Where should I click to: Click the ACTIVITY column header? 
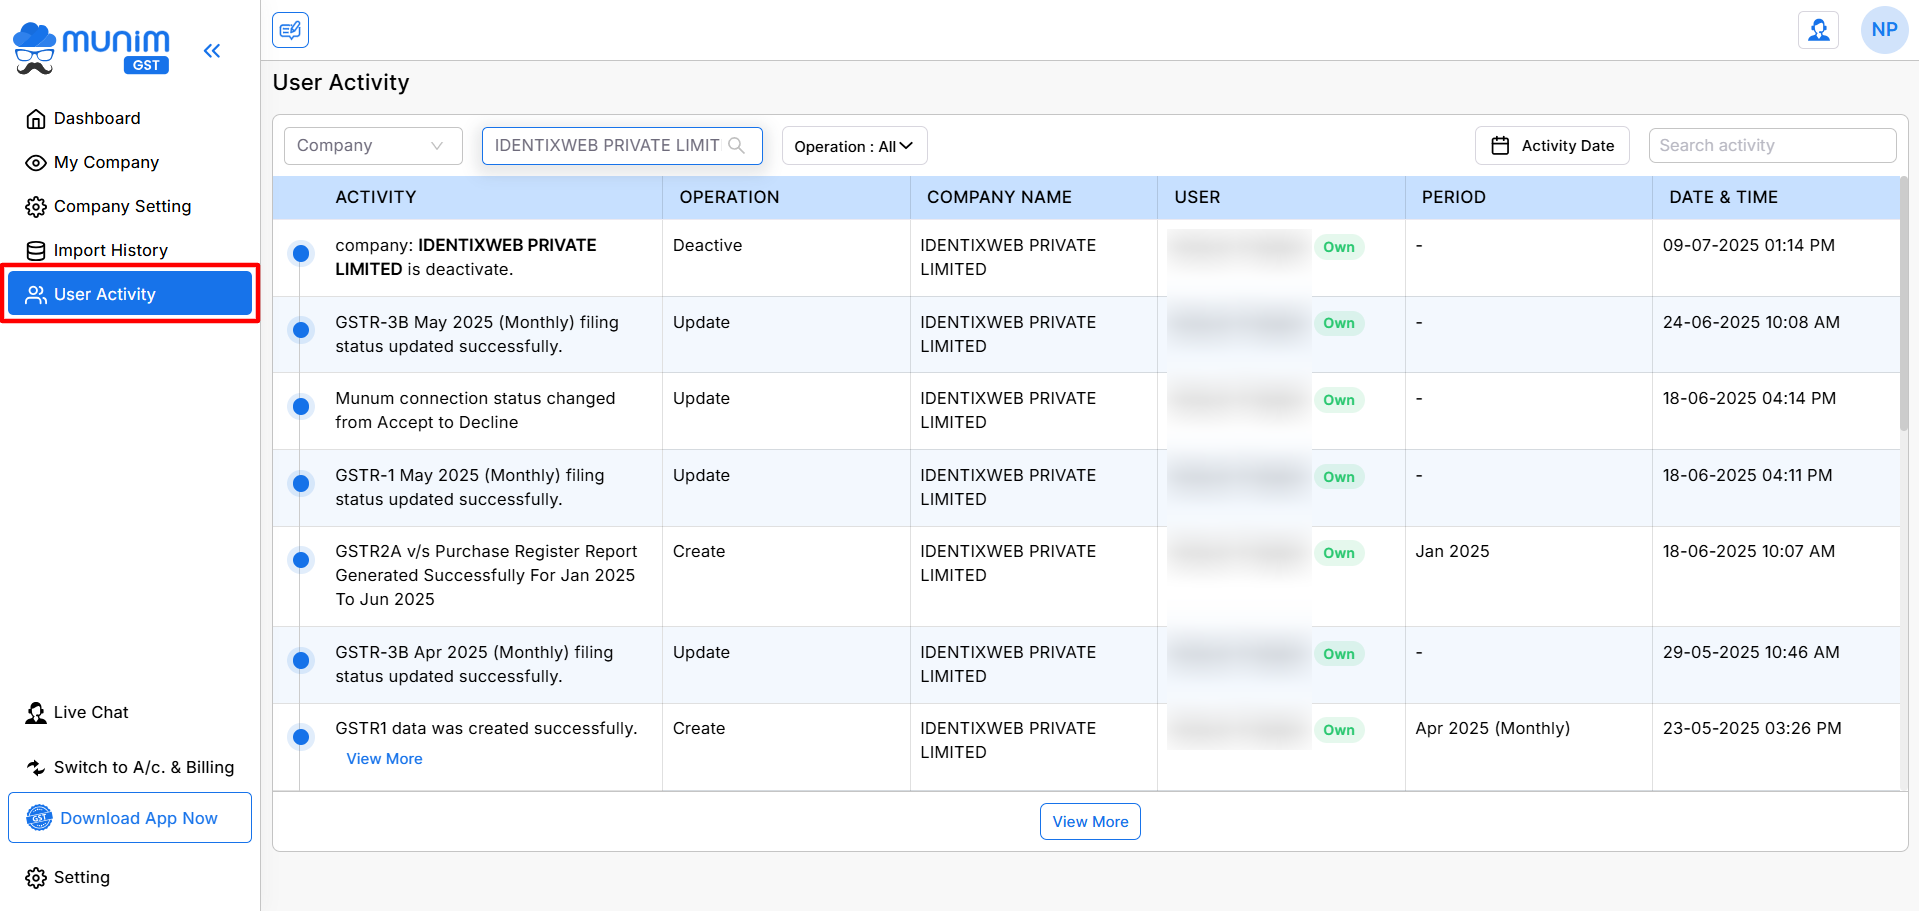point(376,198)
